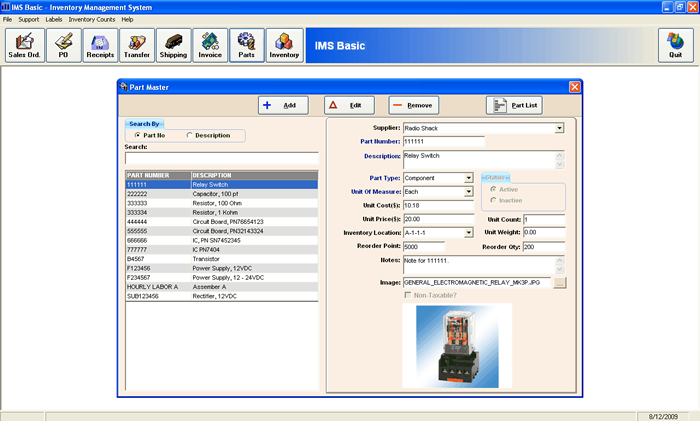Open the Transfer toolbar icon
The width and height of the screenshot is (700, 421).
pyautogui.click(x=136, y=45)
